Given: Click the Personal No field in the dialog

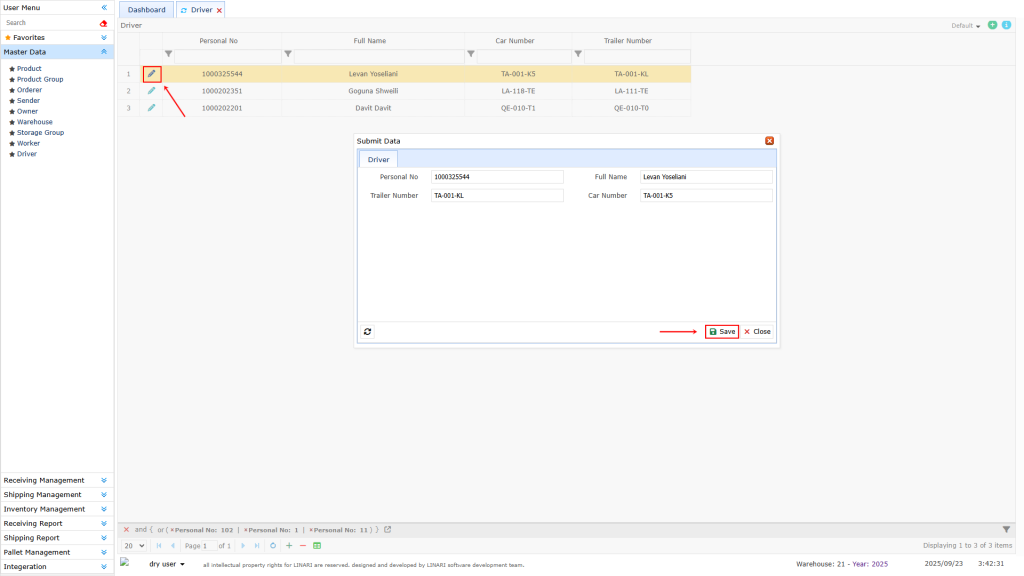Looking at the screenshot, I should pos(497,176).
